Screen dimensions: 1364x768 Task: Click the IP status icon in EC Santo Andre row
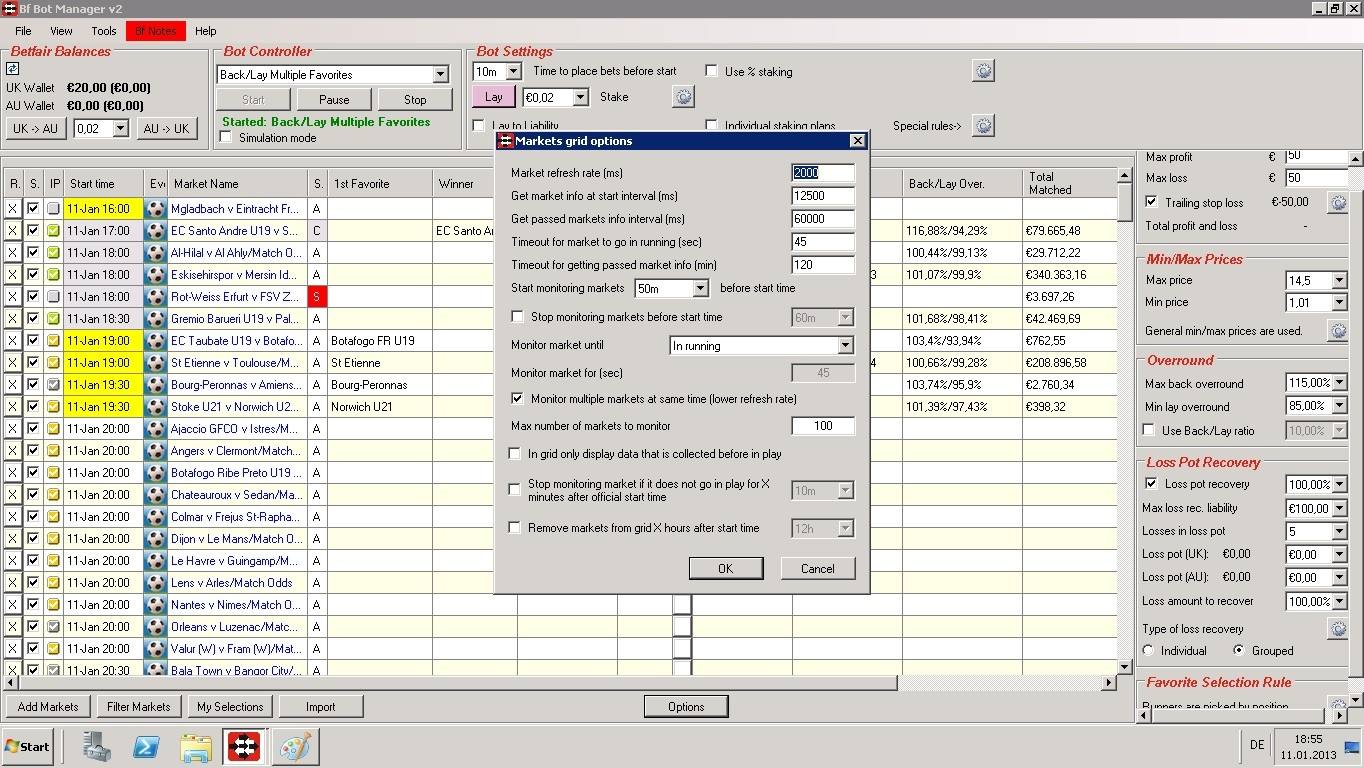(x=54, y=230)
